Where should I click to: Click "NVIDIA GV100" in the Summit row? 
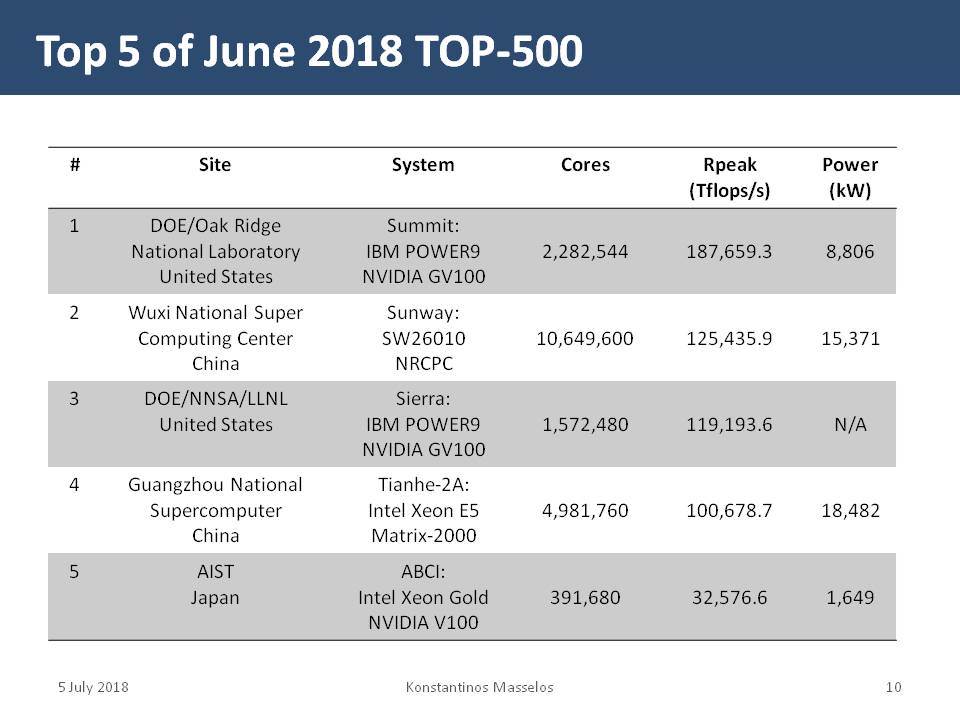click(424, 277)
